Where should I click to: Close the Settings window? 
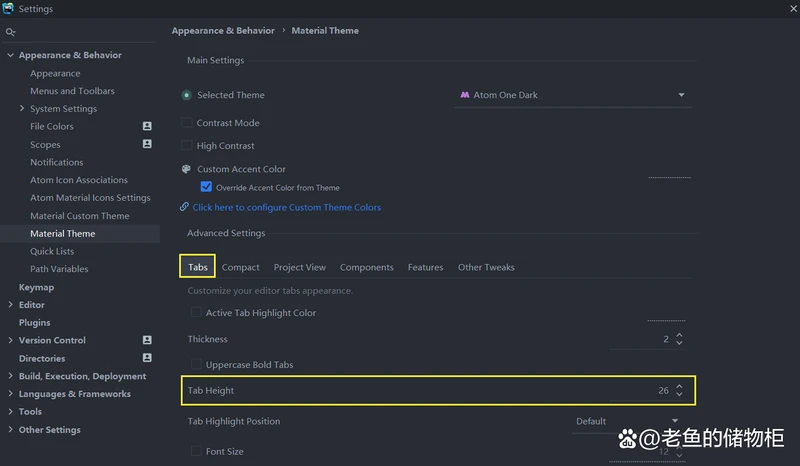(x=793, y=9)
